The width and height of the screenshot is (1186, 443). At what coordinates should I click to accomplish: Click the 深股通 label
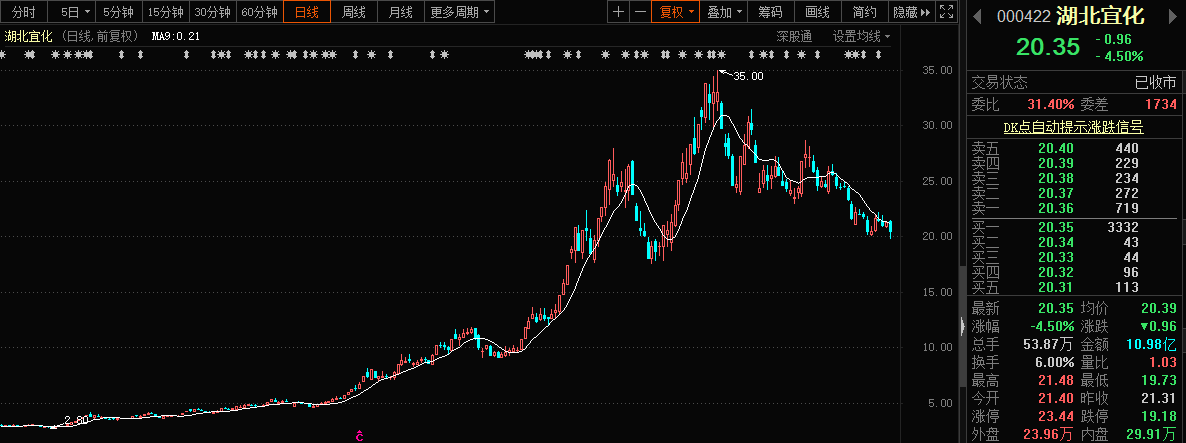pos(793,36)
